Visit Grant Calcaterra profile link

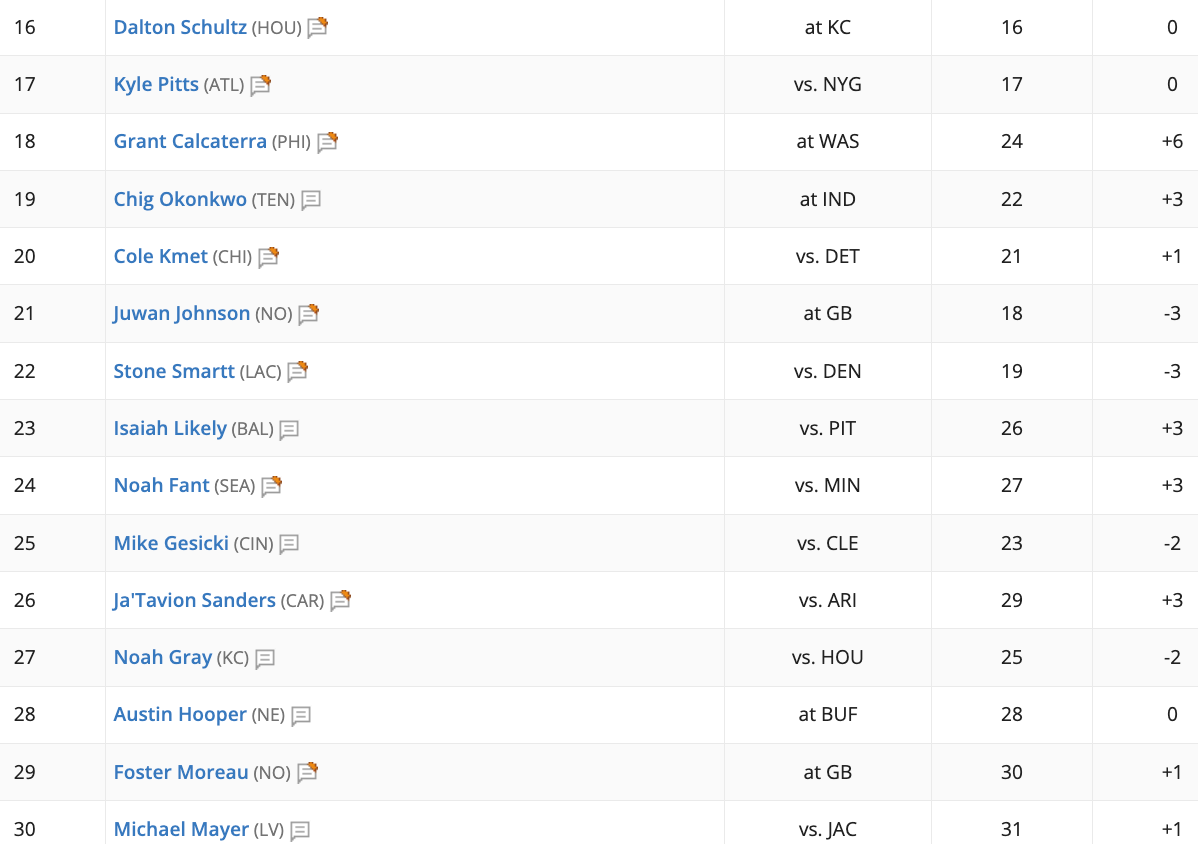(190, 141)
